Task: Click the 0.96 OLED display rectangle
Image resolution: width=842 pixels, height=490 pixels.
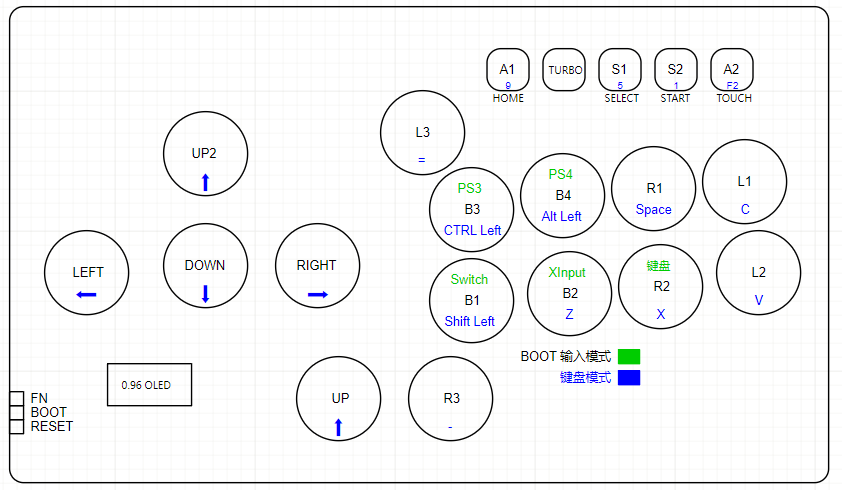Action: pyautogui.click(x=149, y=385)
